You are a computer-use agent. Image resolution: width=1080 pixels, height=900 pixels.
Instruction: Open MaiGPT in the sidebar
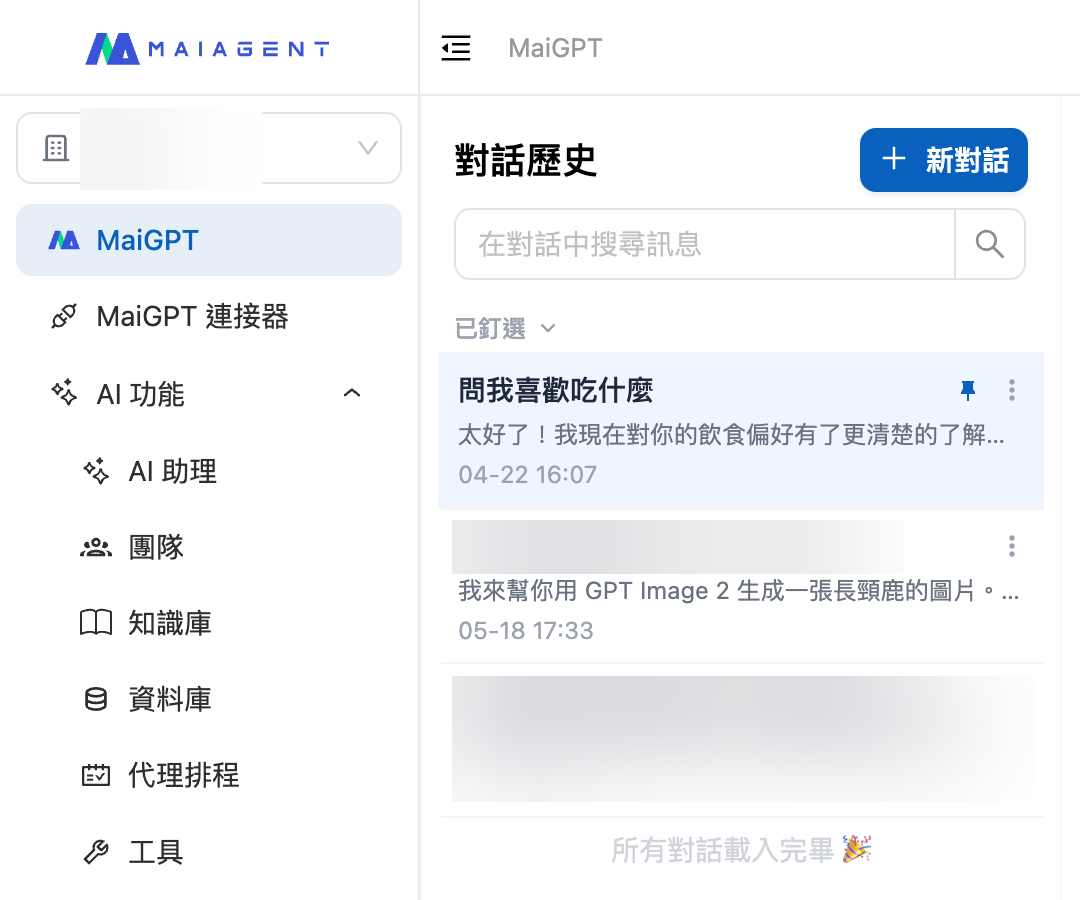209,240
